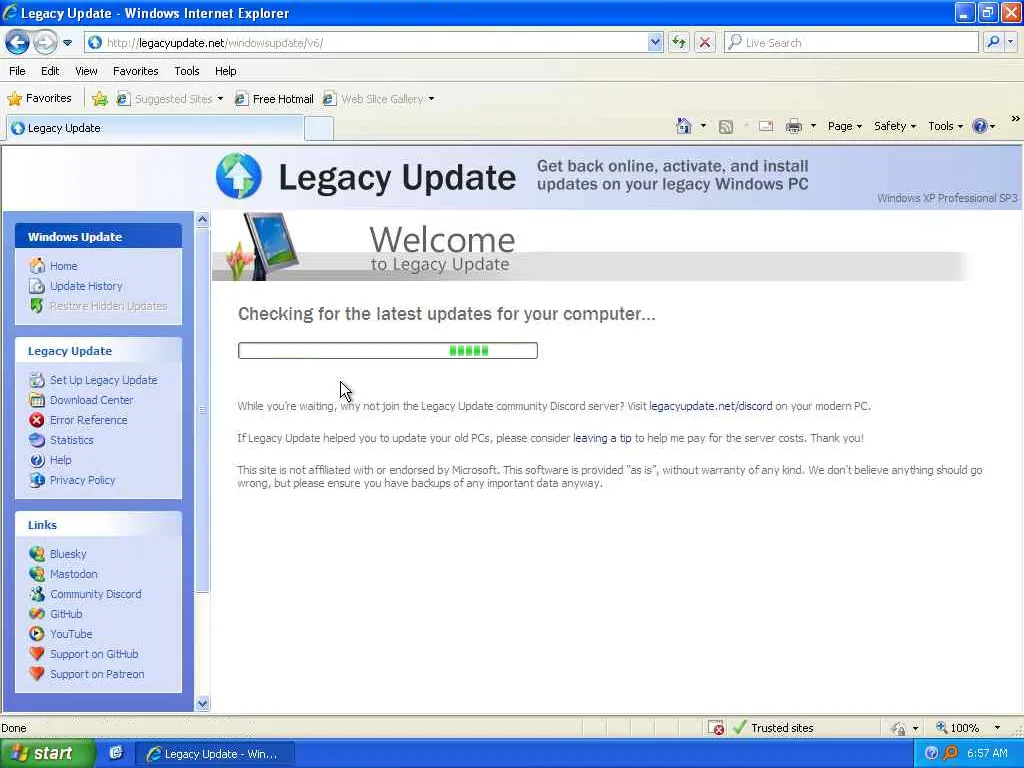Open Set Up Legacy Update link
The image size is (1024, 768).
coord(104,380)
